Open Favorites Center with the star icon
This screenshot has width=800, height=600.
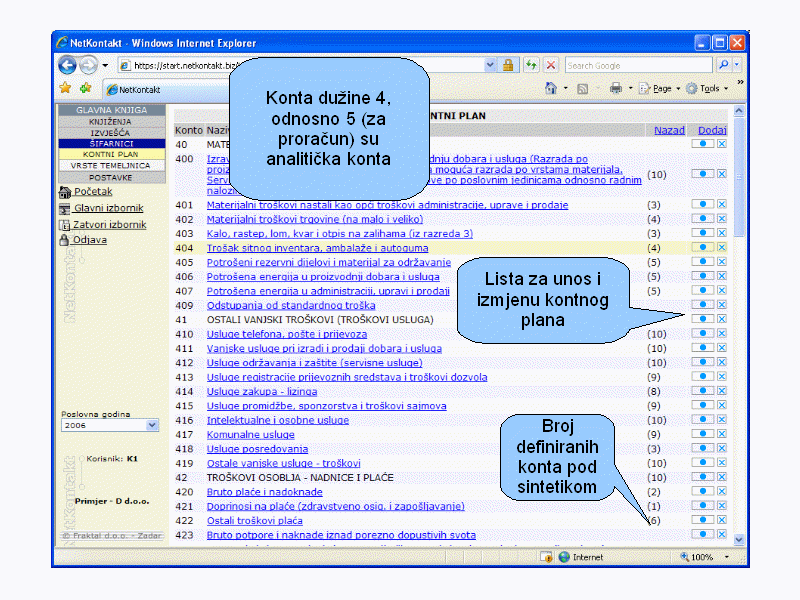(x=65, y=88)
